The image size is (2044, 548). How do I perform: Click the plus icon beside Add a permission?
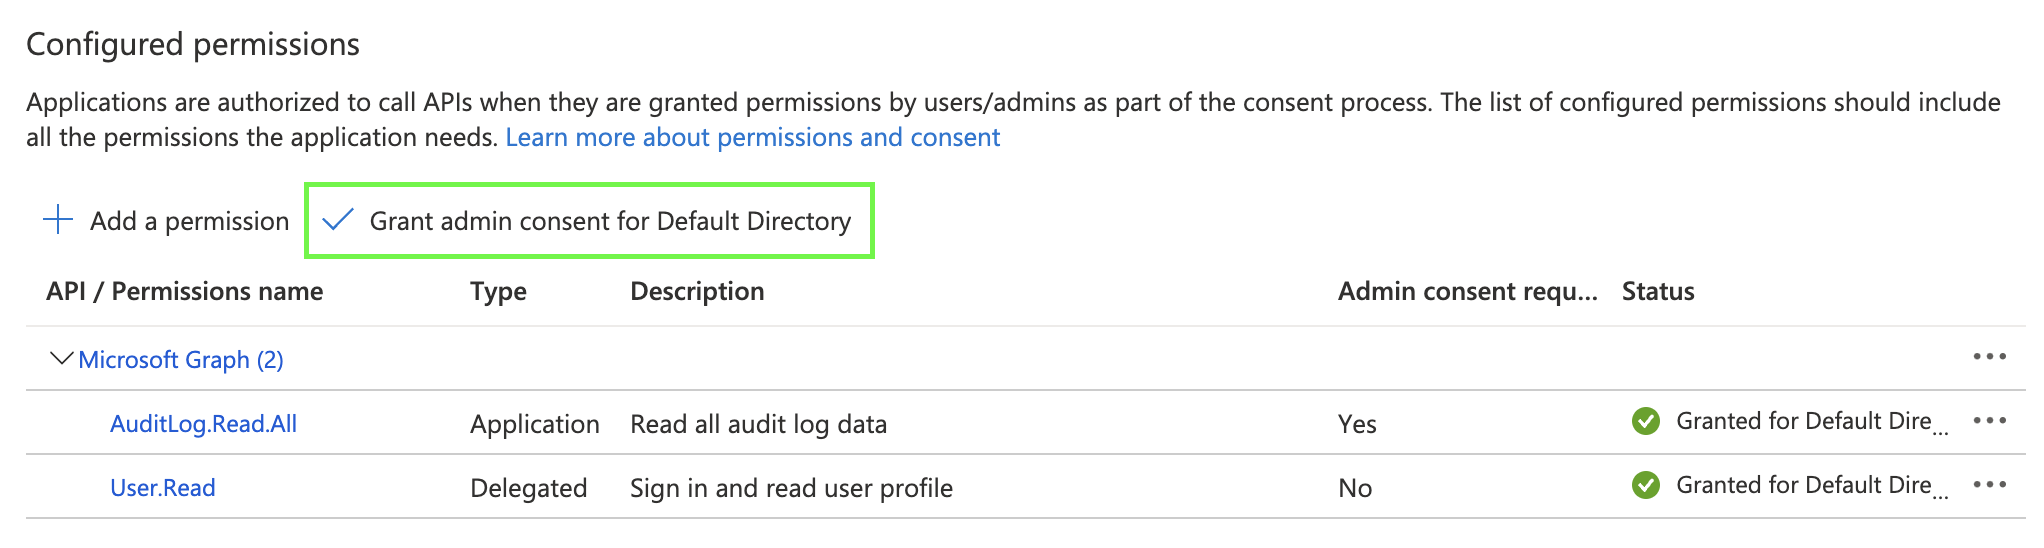(x=59, y=220)
